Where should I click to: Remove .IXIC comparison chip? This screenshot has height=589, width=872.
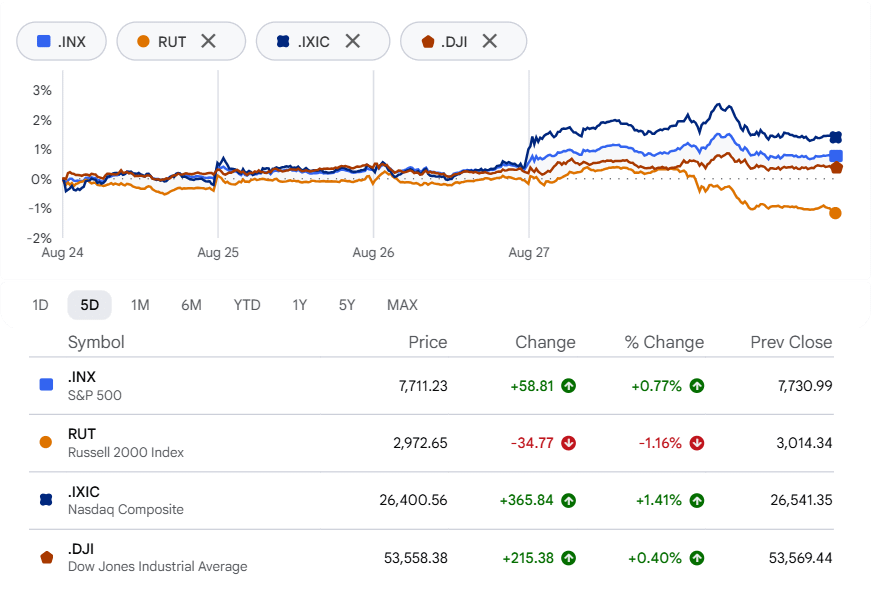point(353,41)
